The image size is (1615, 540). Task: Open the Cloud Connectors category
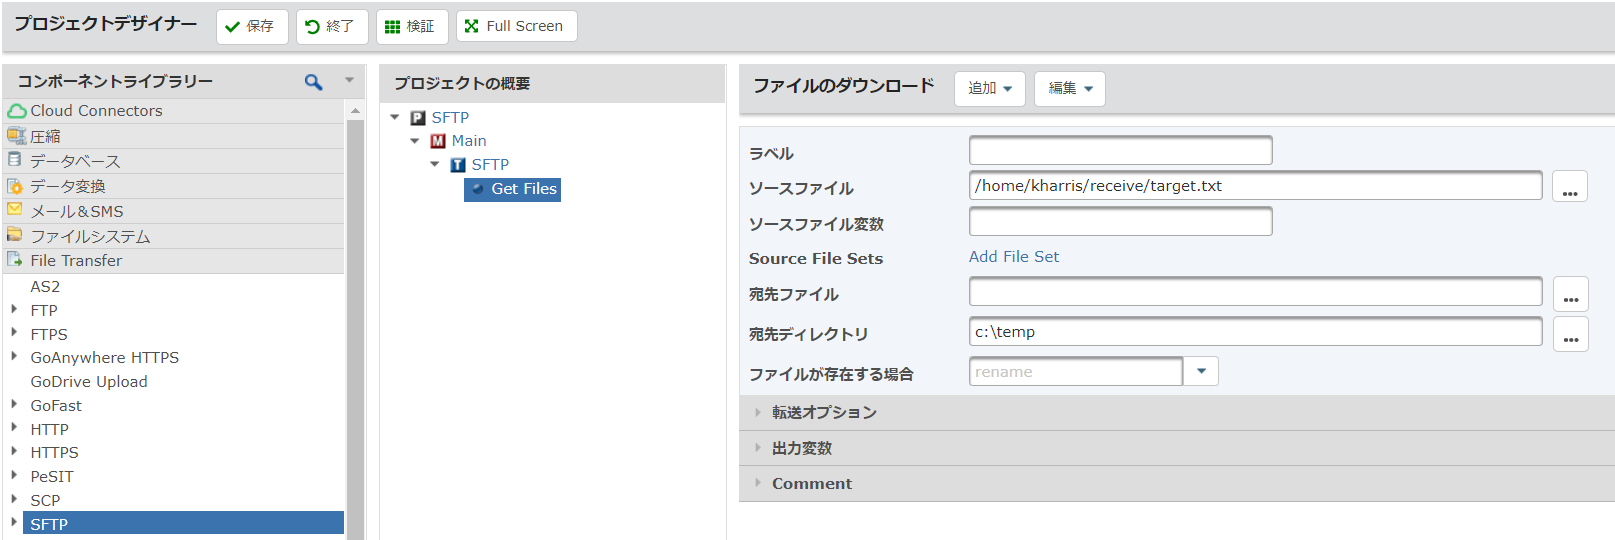tap(174, 111)
